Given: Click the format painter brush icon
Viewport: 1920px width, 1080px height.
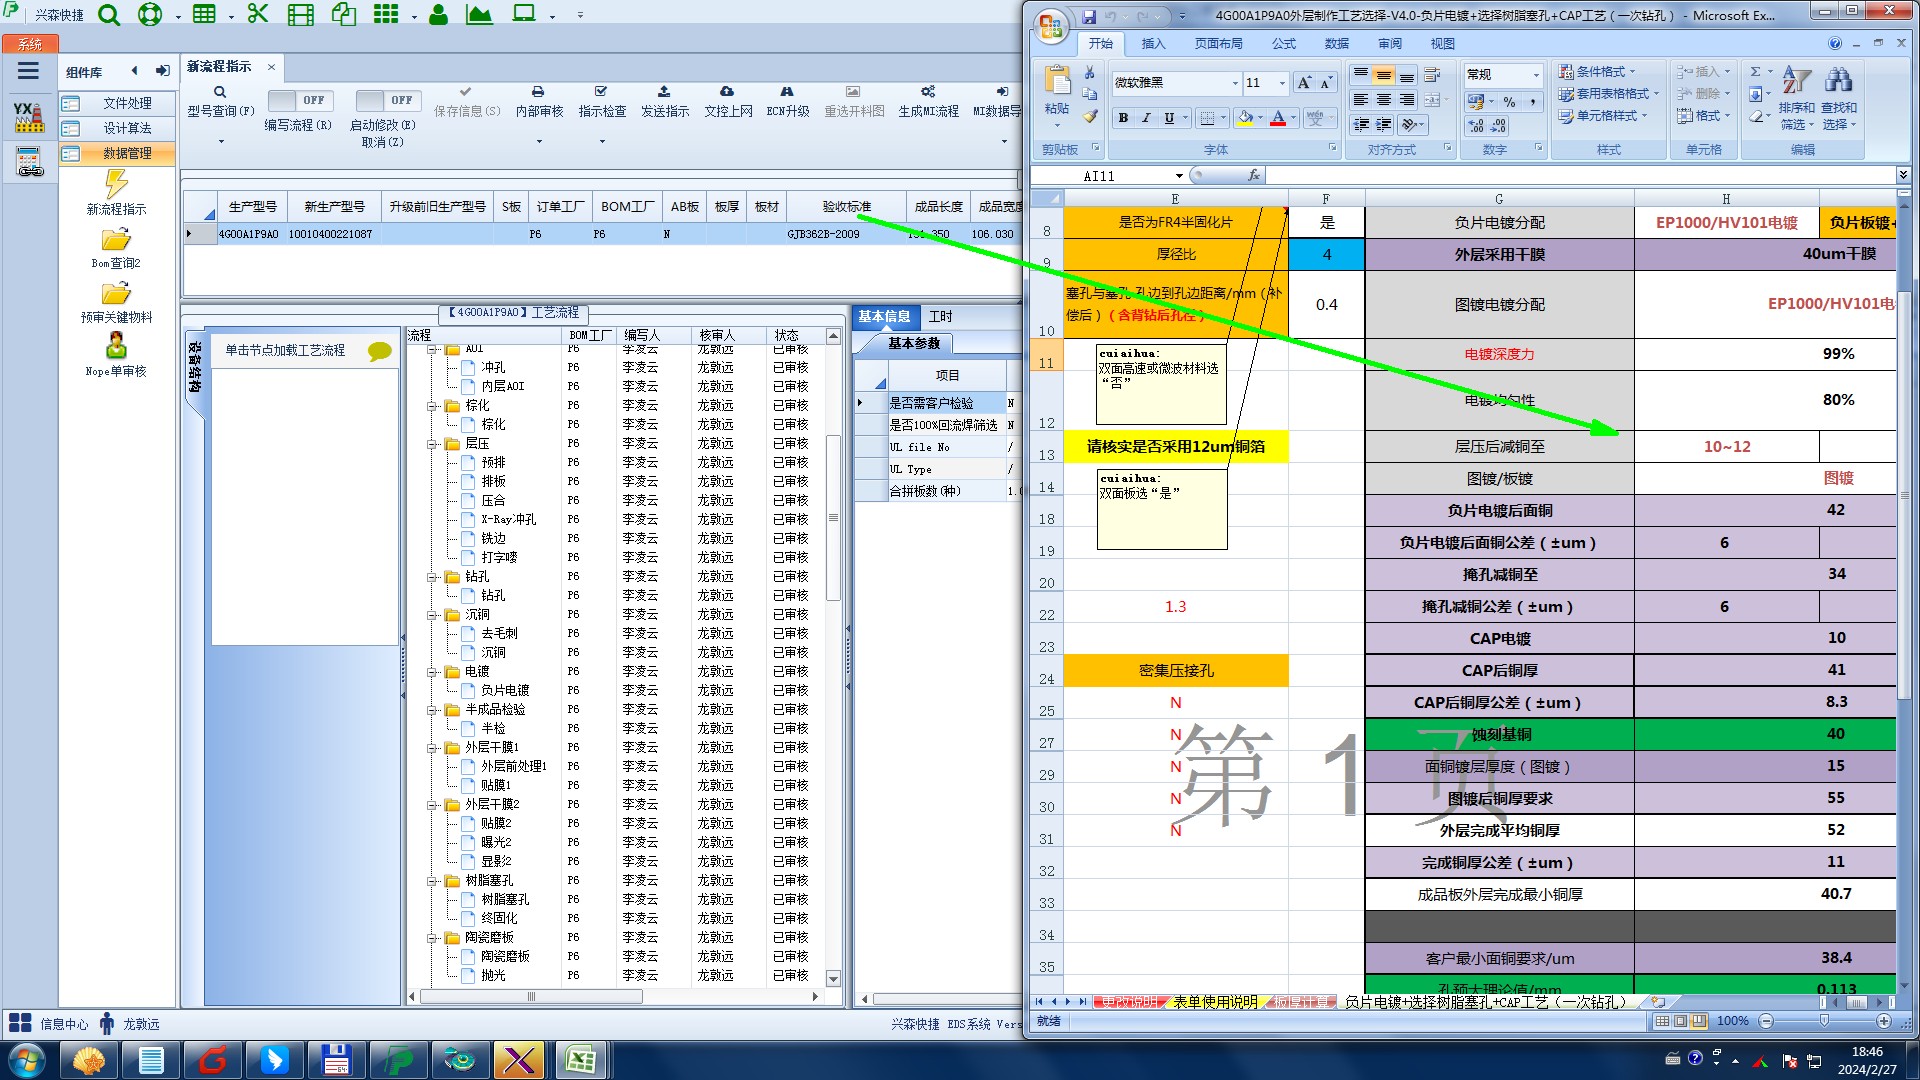Looking at the screenshot, I should click(x=1090, y=117).
